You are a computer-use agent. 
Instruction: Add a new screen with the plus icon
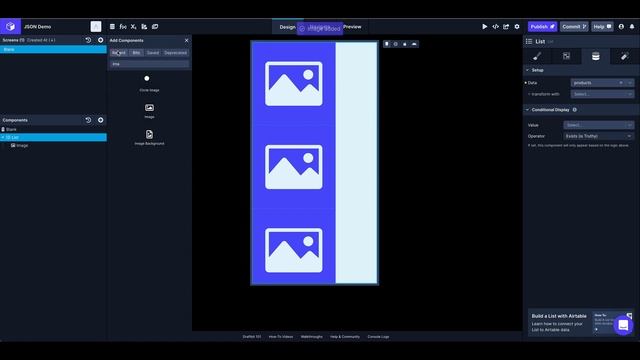[x=100, y=40]
